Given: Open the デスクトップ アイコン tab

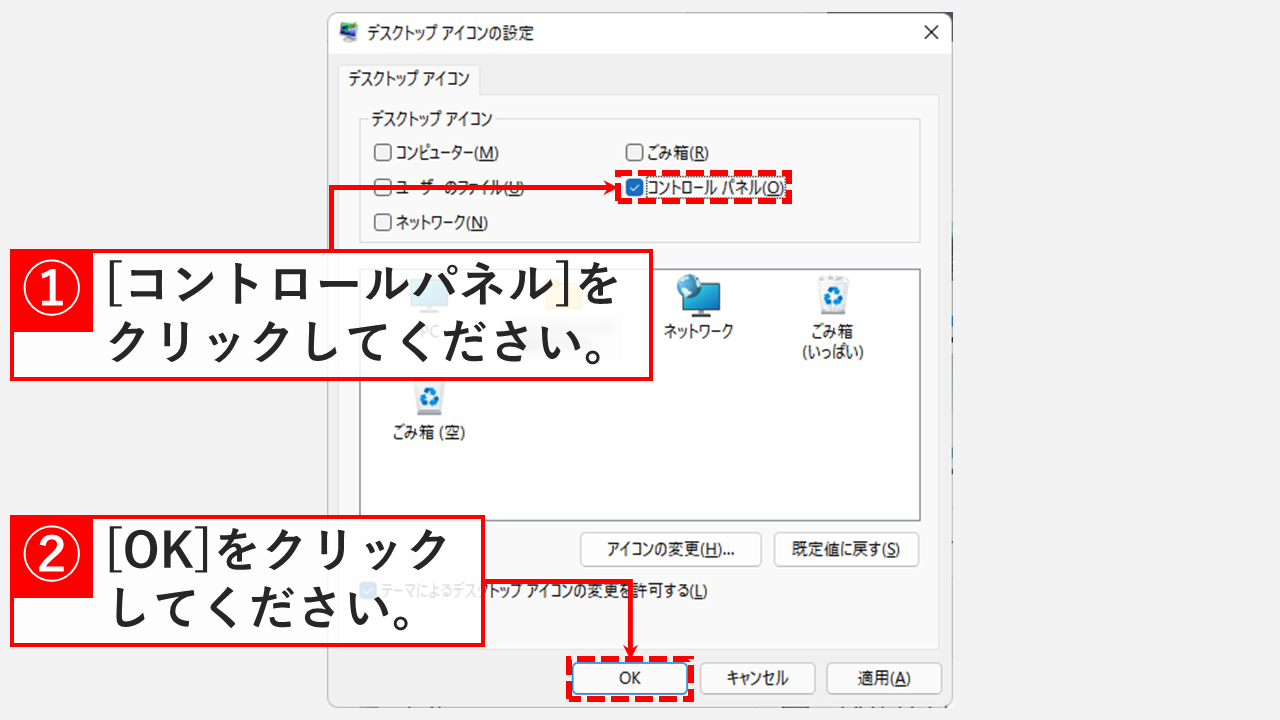Looking at the screenshot, I should [409, 79].
